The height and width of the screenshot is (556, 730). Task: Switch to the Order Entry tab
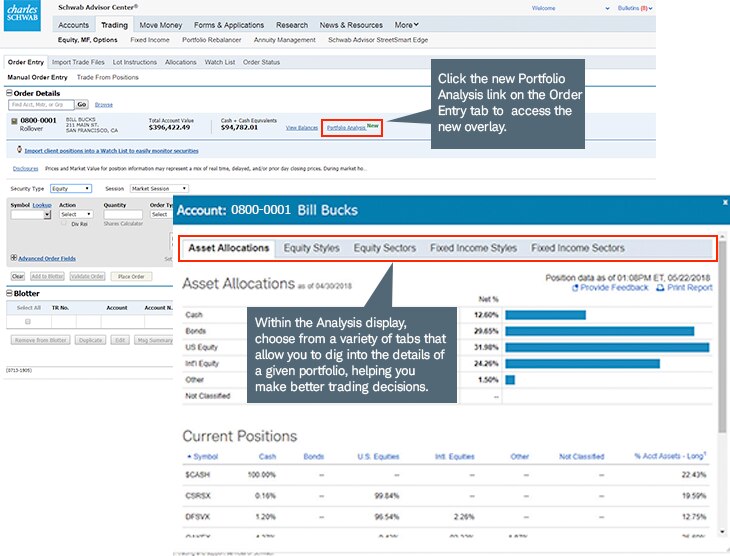(x=26, y=62)
